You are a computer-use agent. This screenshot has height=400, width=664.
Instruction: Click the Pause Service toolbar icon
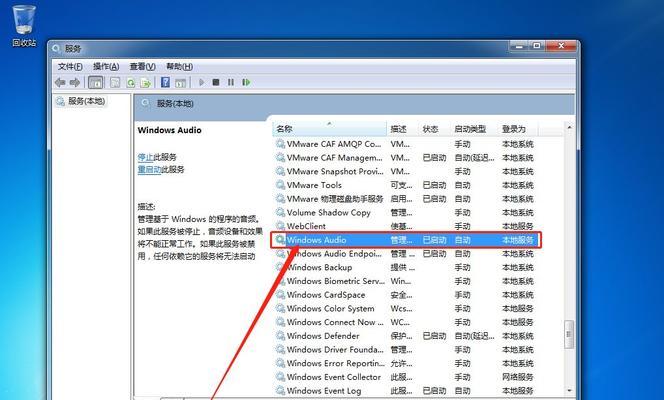pos(231,82)
